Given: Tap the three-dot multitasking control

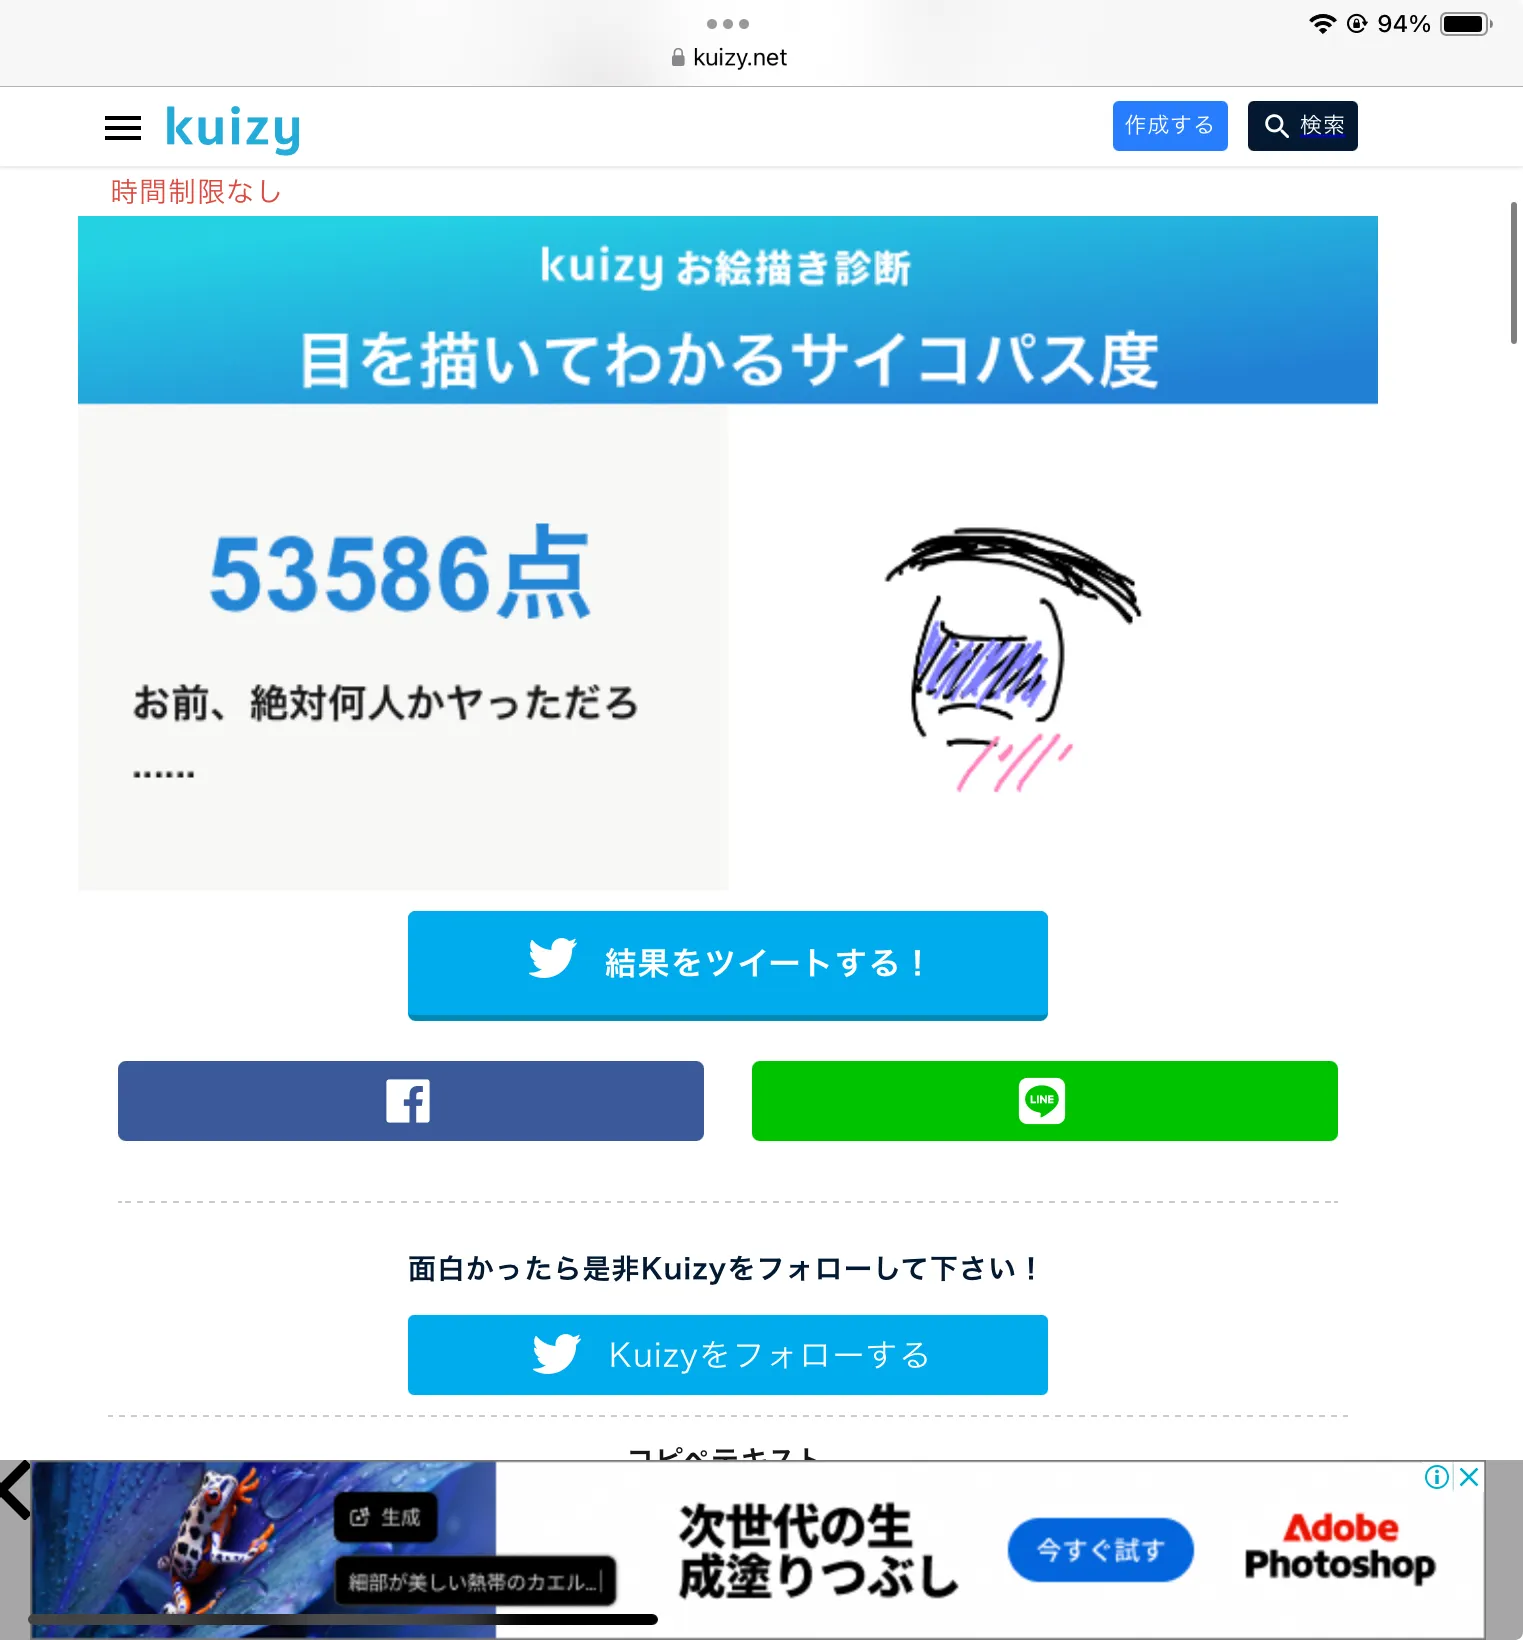Looking at the screenshot, I should click(x=727, y=24).
